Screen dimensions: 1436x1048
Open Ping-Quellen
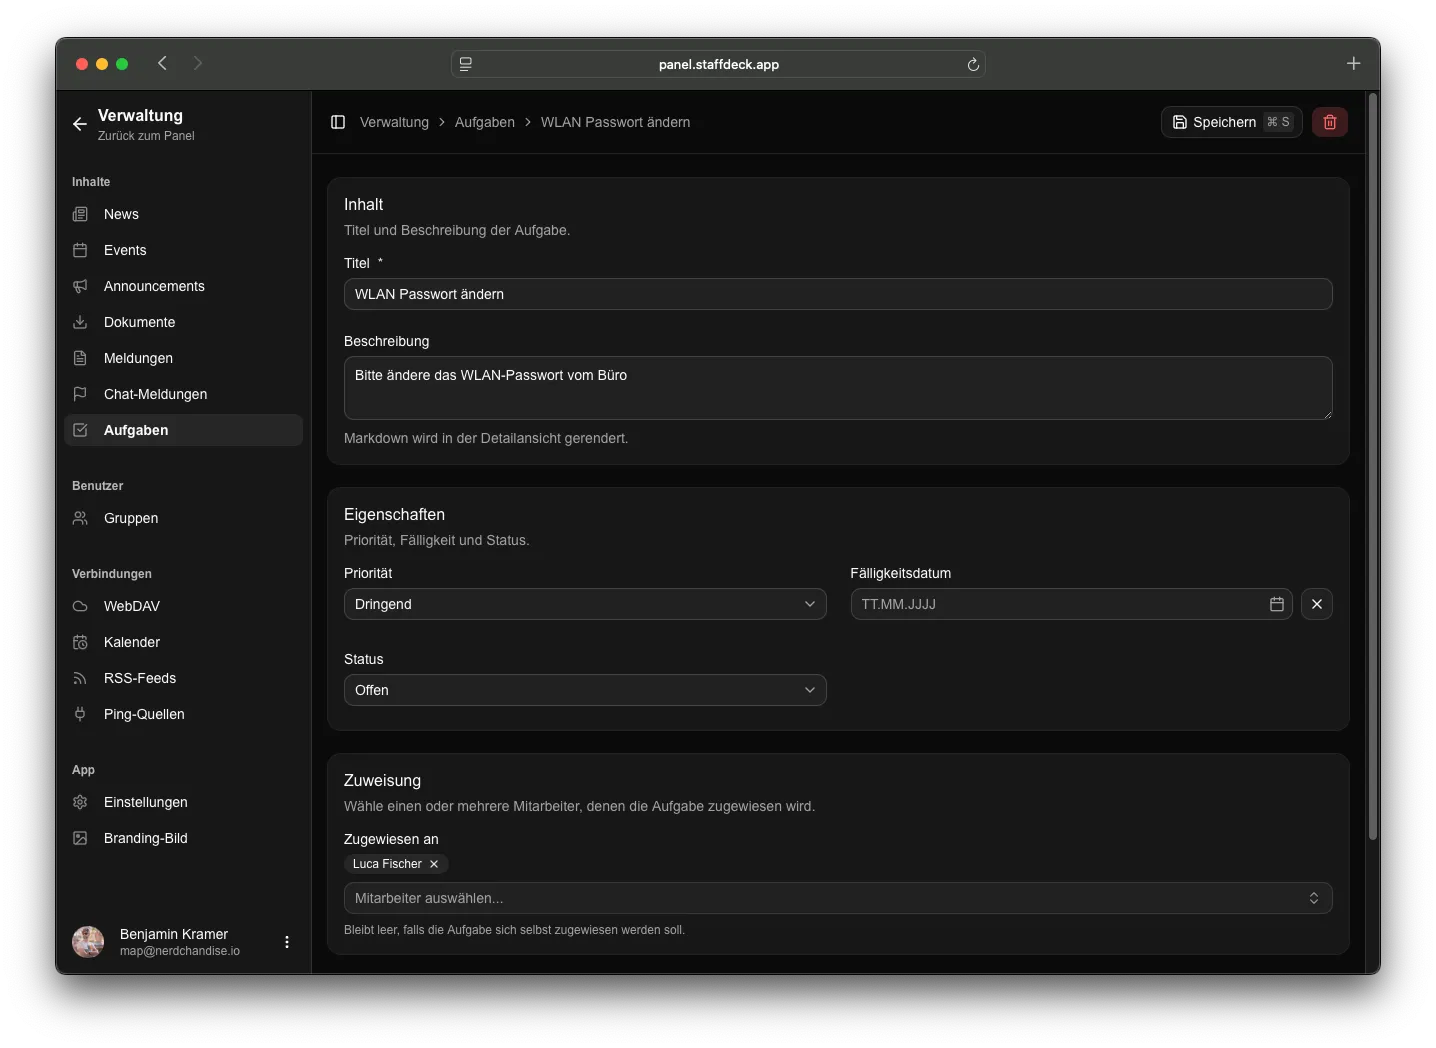[183, 714]
